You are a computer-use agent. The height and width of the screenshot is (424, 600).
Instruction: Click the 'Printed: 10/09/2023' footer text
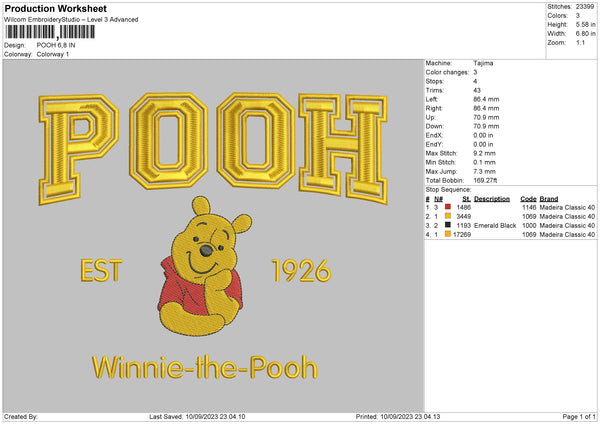tap(398, 417)
